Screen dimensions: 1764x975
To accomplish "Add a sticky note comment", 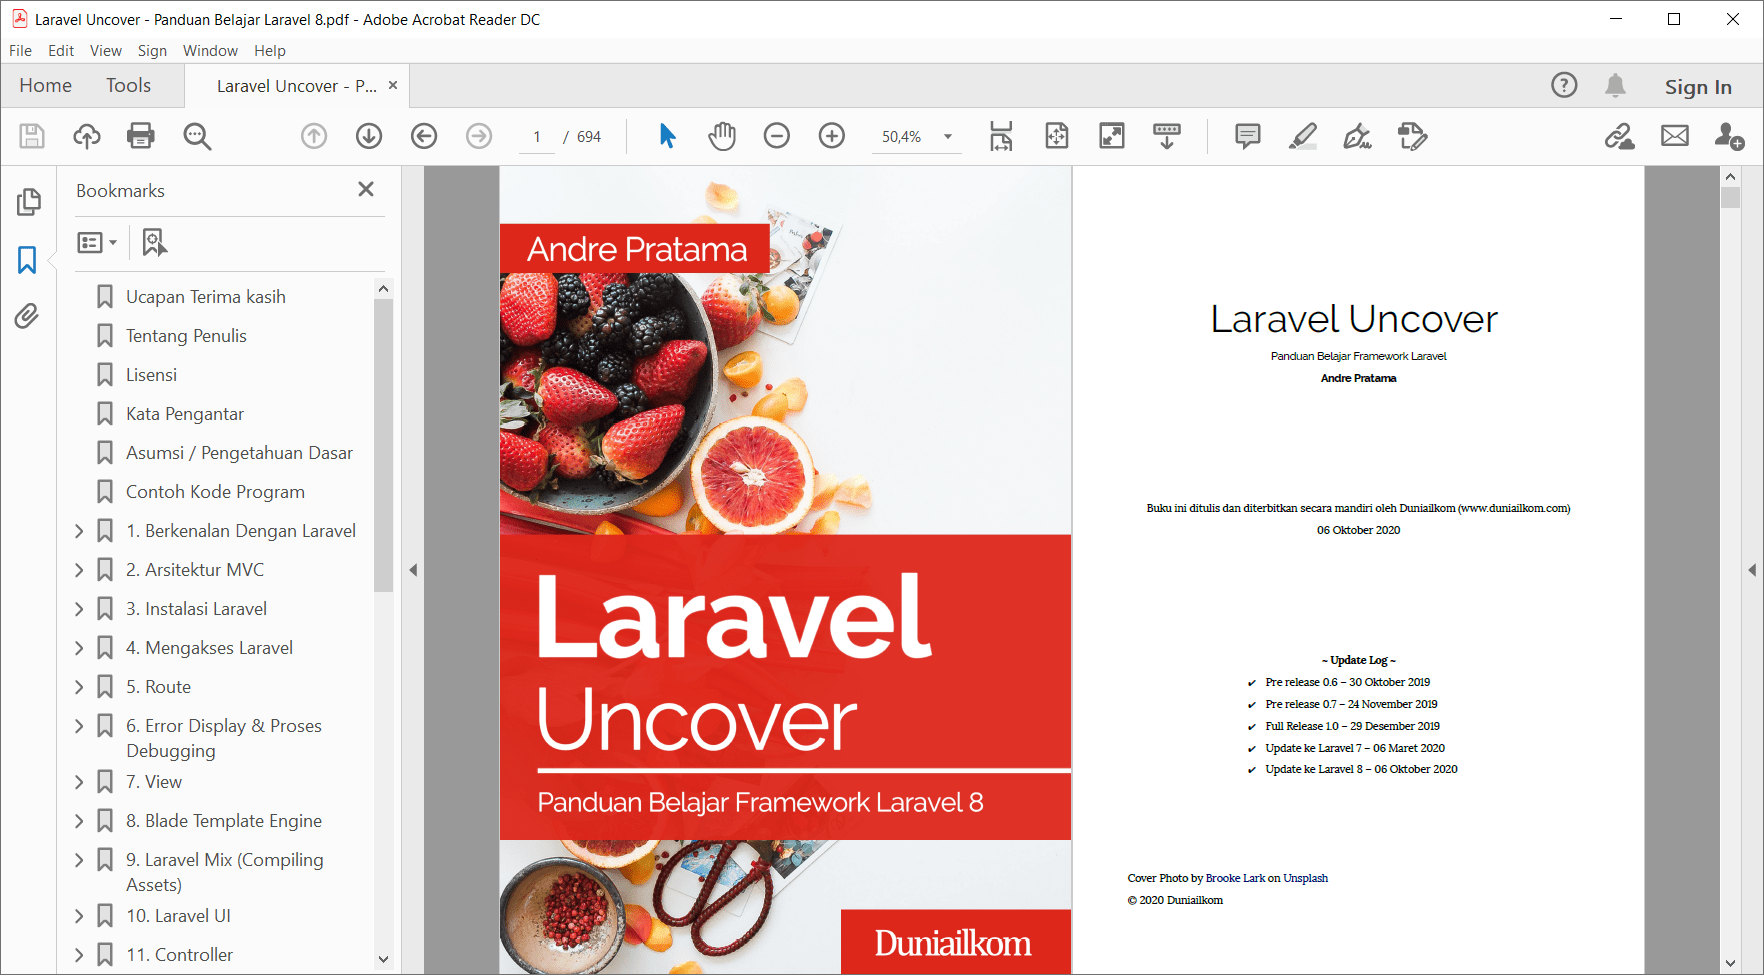I will click(x=1247, y=136).
